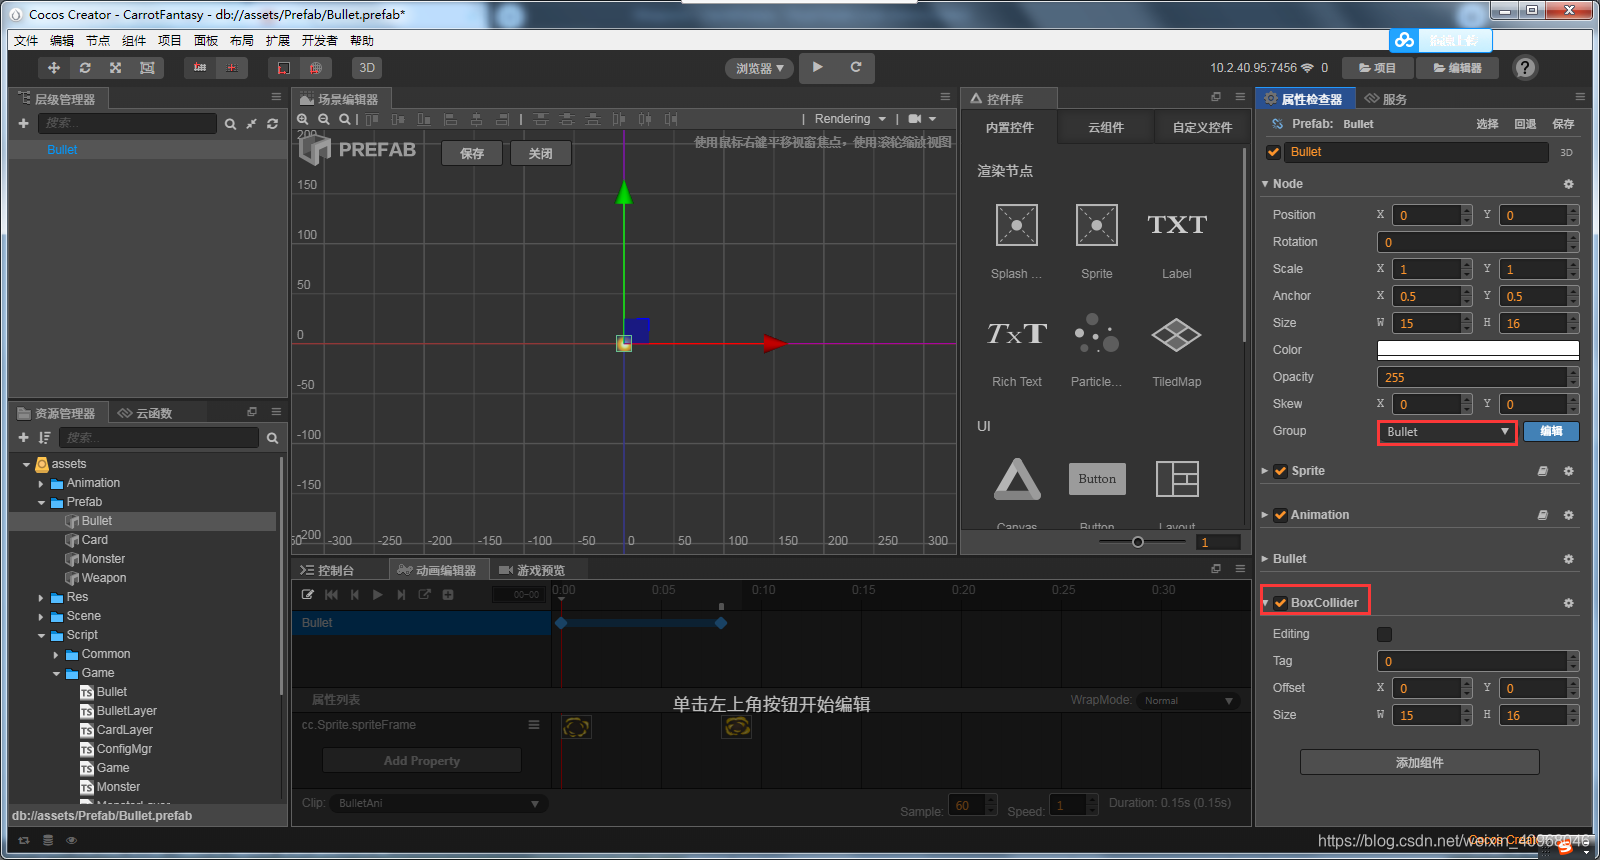The width and height of the screenshot is (1600, 860).
Task: Disable the Sprite component checkbox
Action: pos(1280,471)
